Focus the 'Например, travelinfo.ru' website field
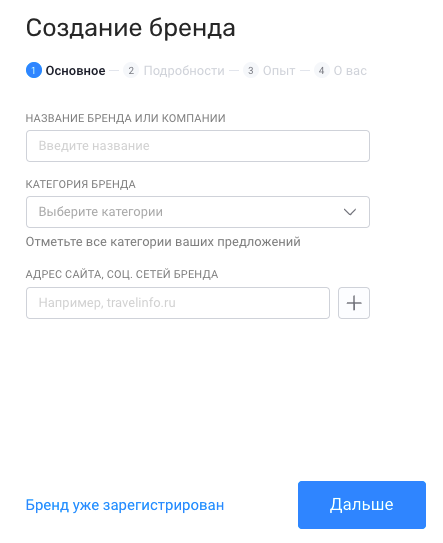 point(178,303)
